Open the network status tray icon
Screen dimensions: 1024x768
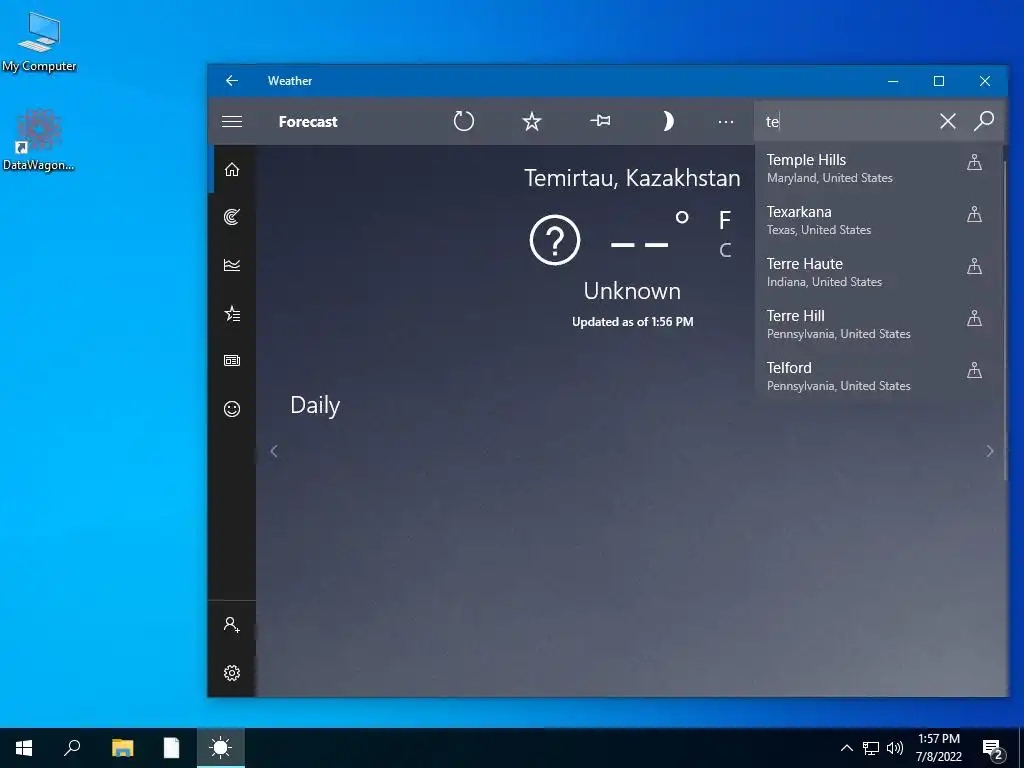(x=871, y=748)
